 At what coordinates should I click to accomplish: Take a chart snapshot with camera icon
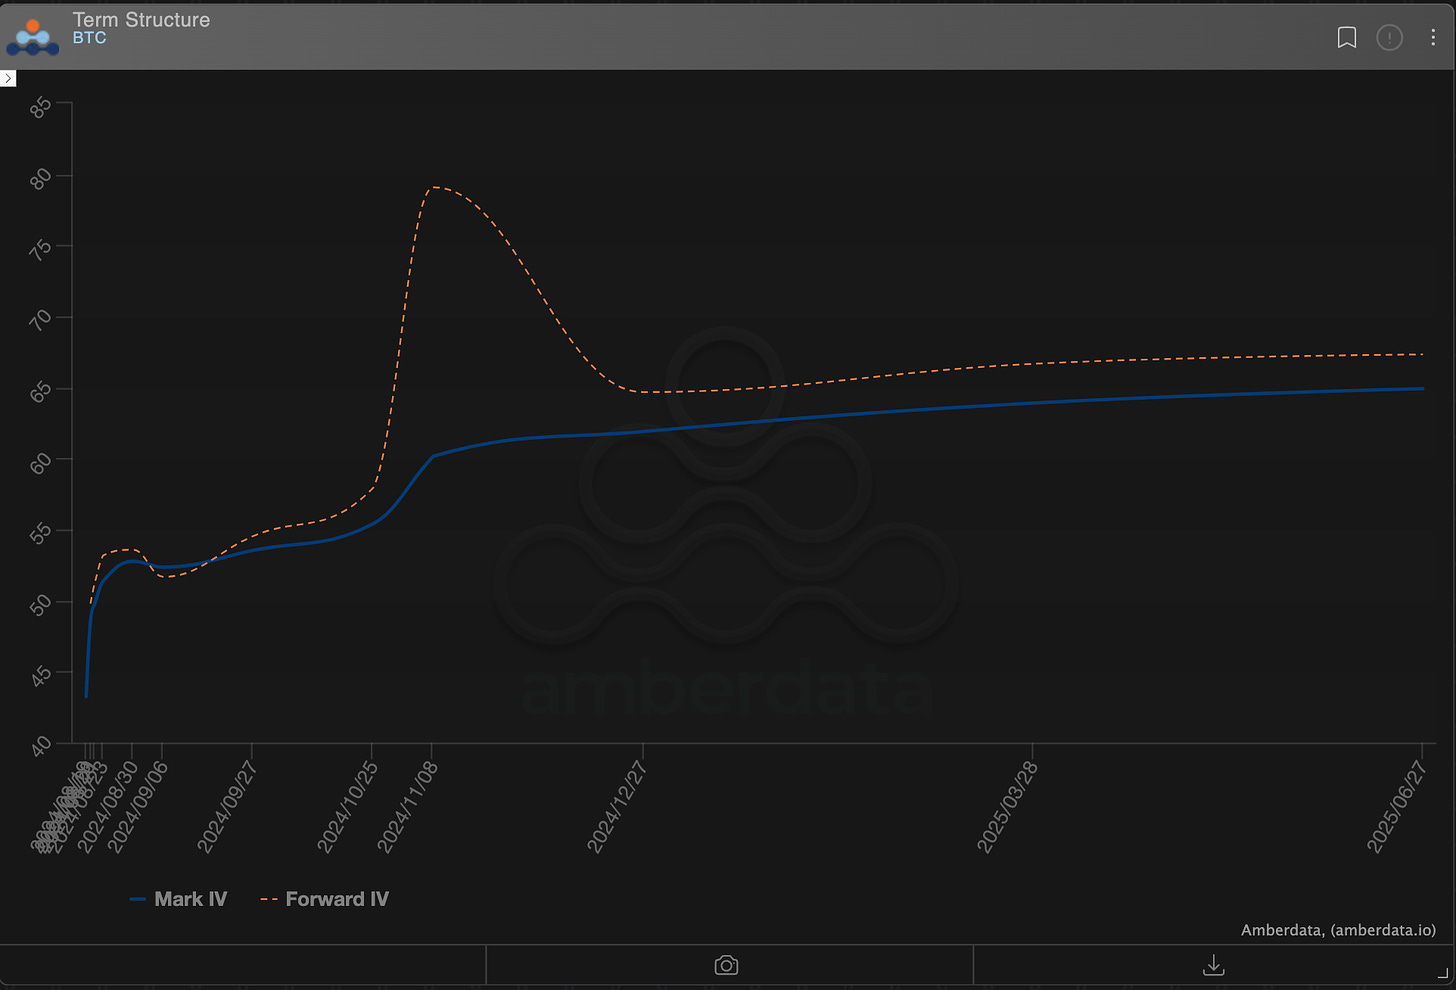point(727,965)
